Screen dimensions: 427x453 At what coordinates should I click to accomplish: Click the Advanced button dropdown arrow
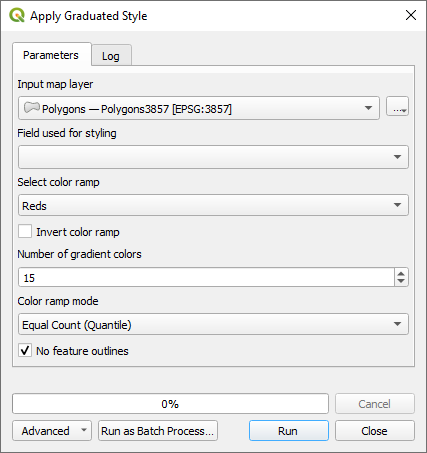pos(84,430)
